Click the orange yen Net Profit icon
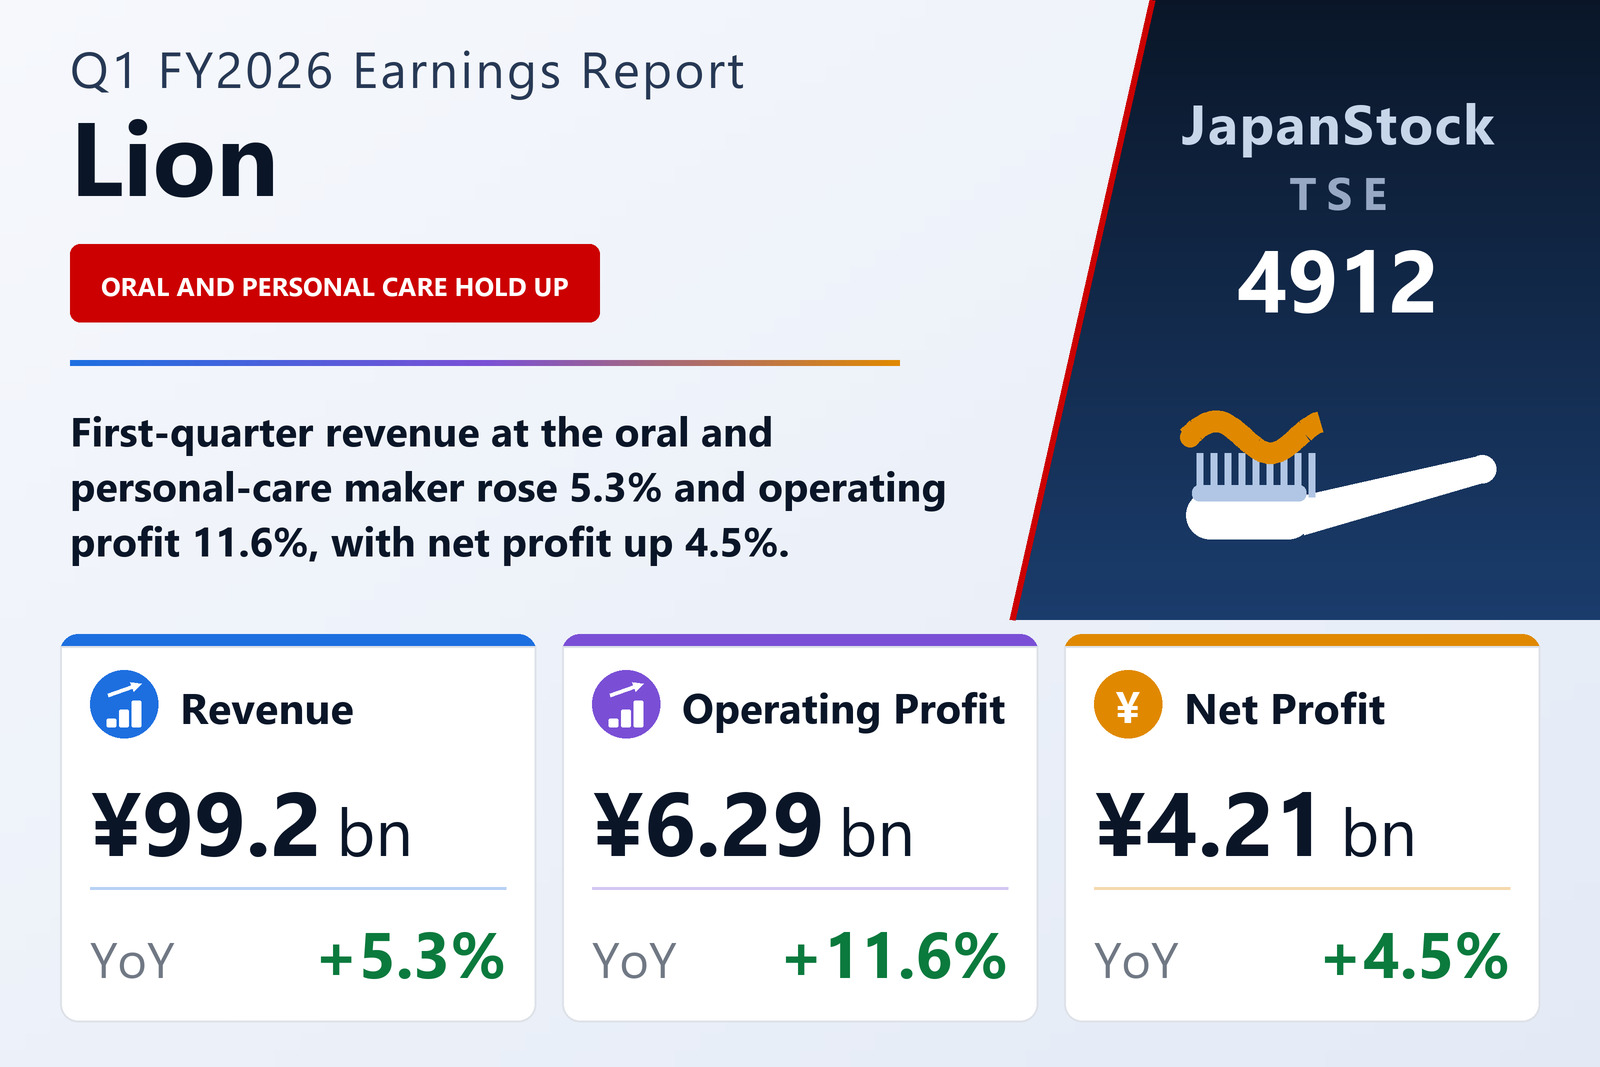The height and width of the screenshot is (1067, 1600). pos(1128,704)
